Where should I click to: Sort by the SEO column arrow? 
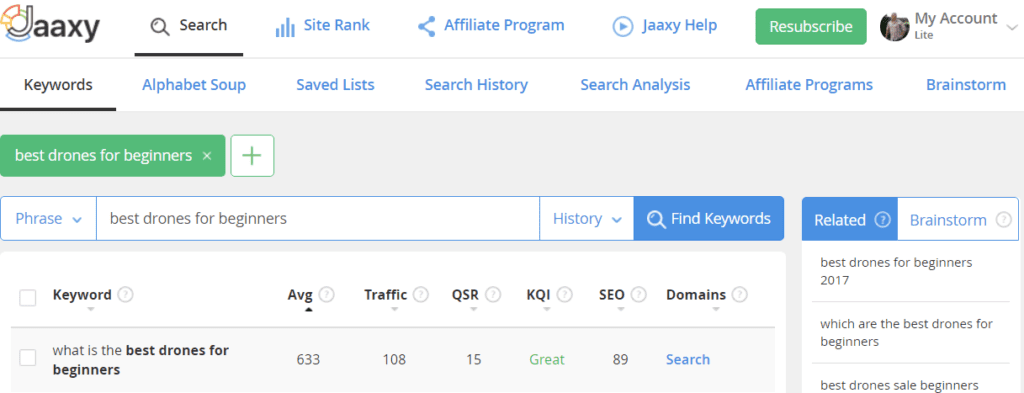[x=620, y=309]
